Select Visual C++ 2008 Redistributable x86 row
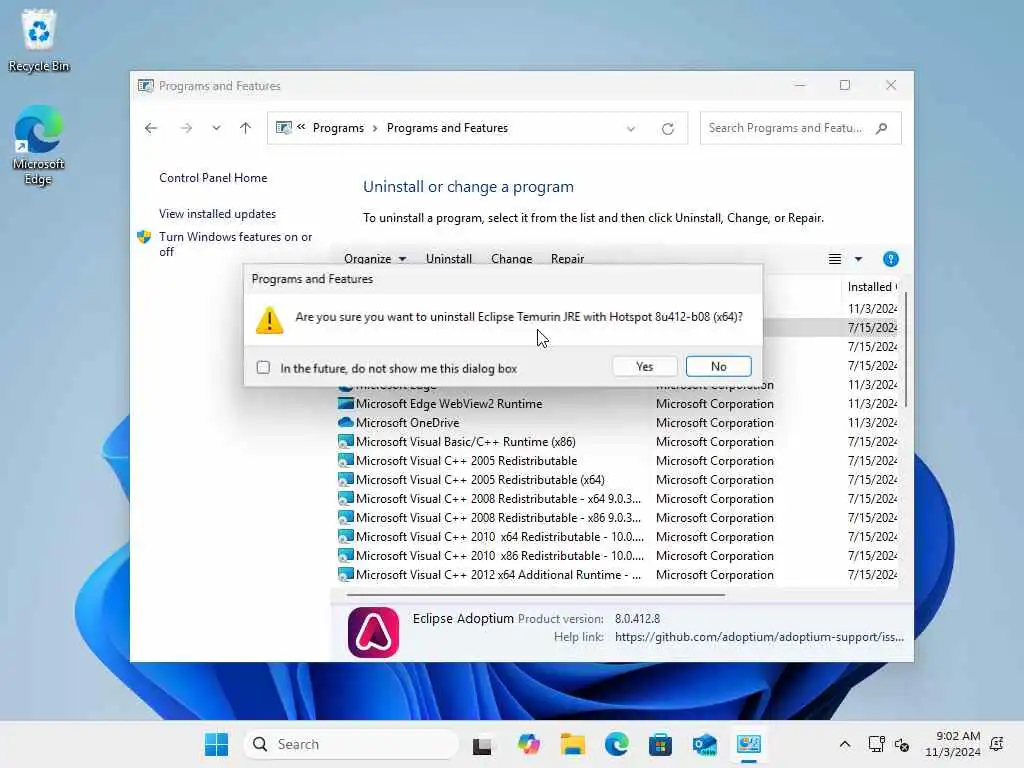Image resolution: width=1024 pixels, height=768 pixels. click(x=617, y=517)
